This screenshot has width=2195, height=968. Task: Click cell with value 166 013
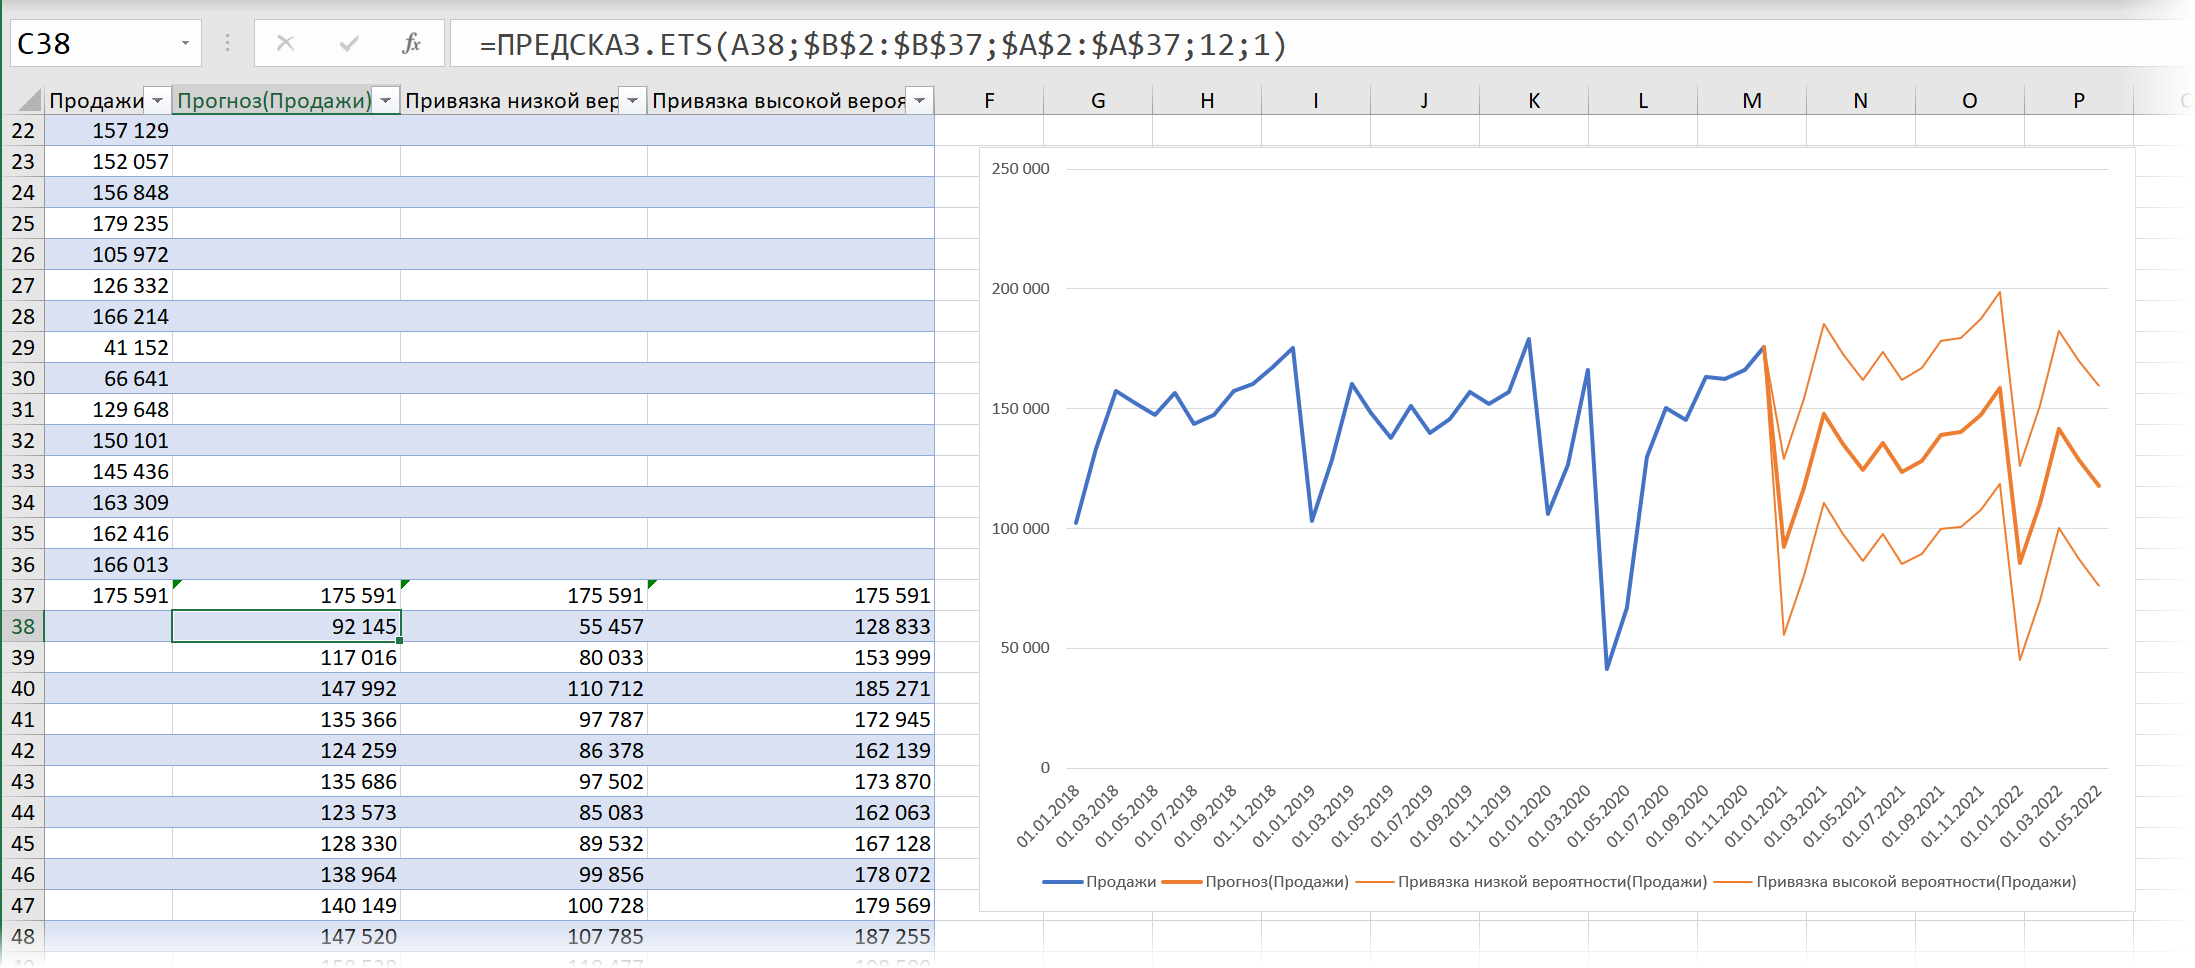click(109, 564)
